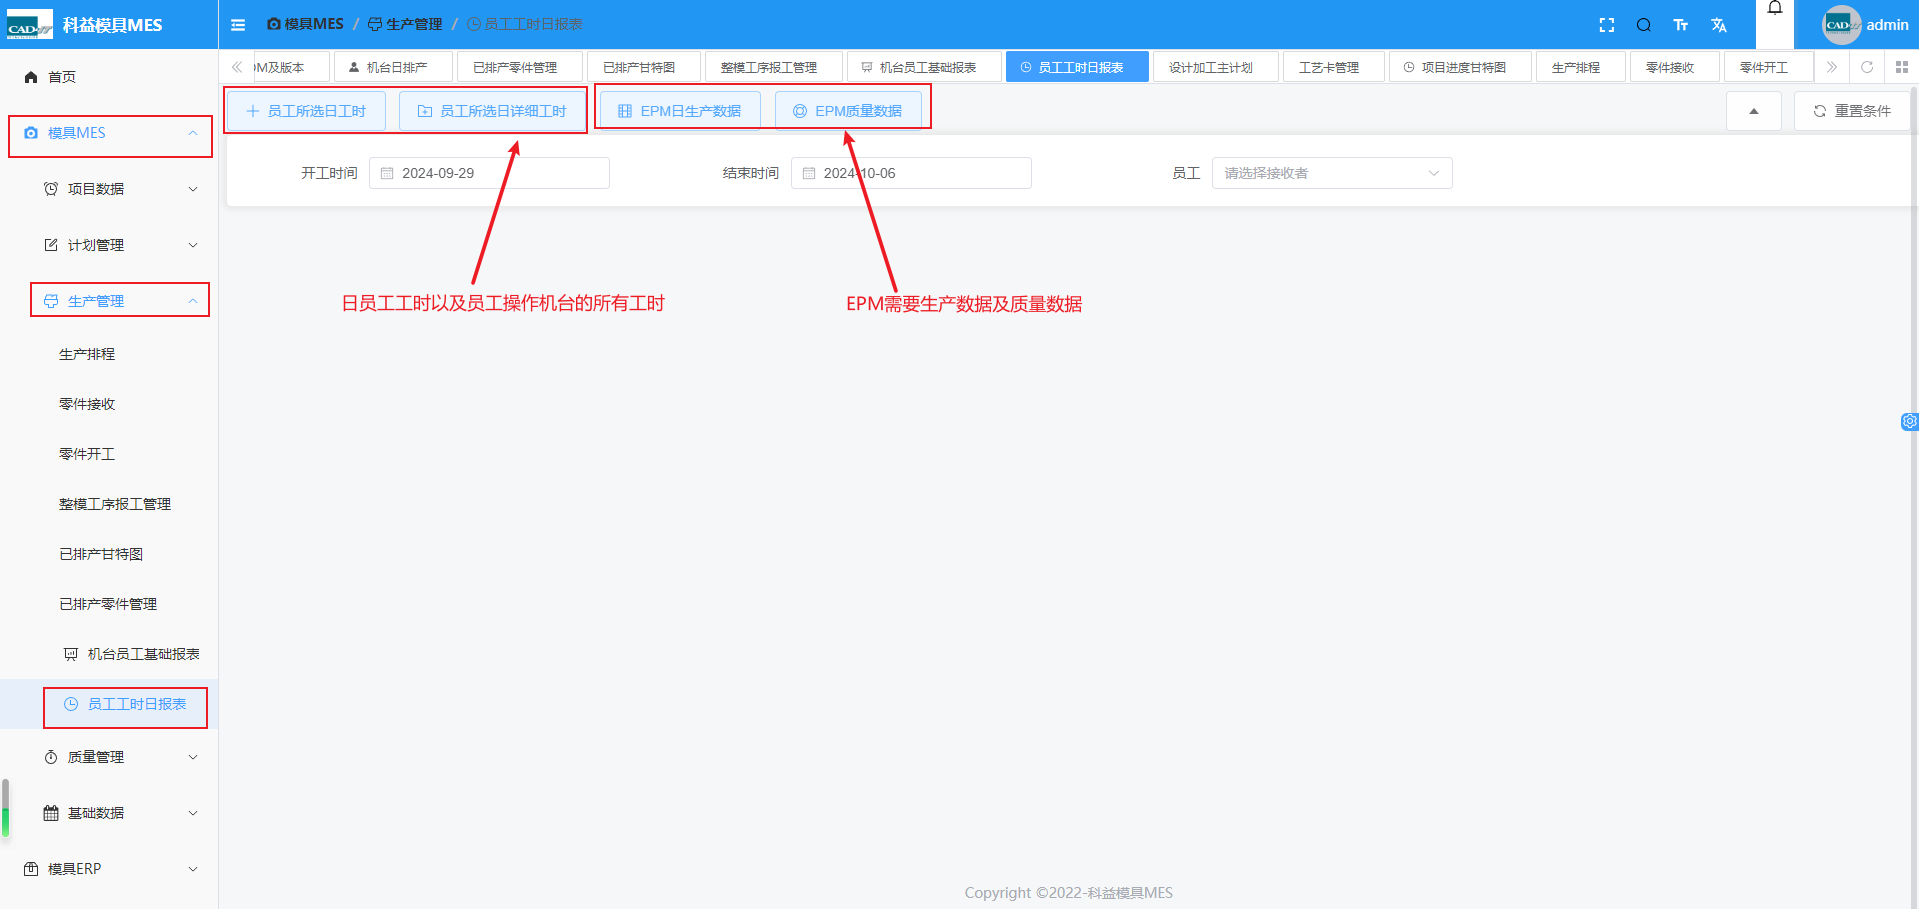Switch to partially visible M及版本 tab
The image size is (1919, 909).
pyautogui.click(x=291, y=67)
